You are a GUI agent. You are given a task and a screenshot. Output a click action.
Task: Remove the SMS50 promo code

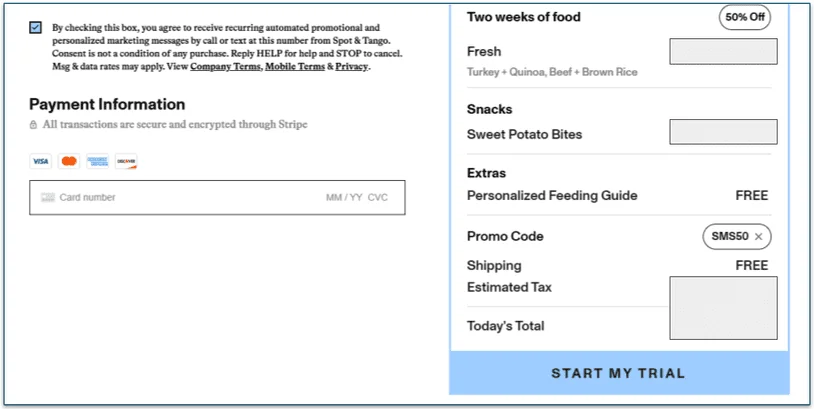pos(758,237)
